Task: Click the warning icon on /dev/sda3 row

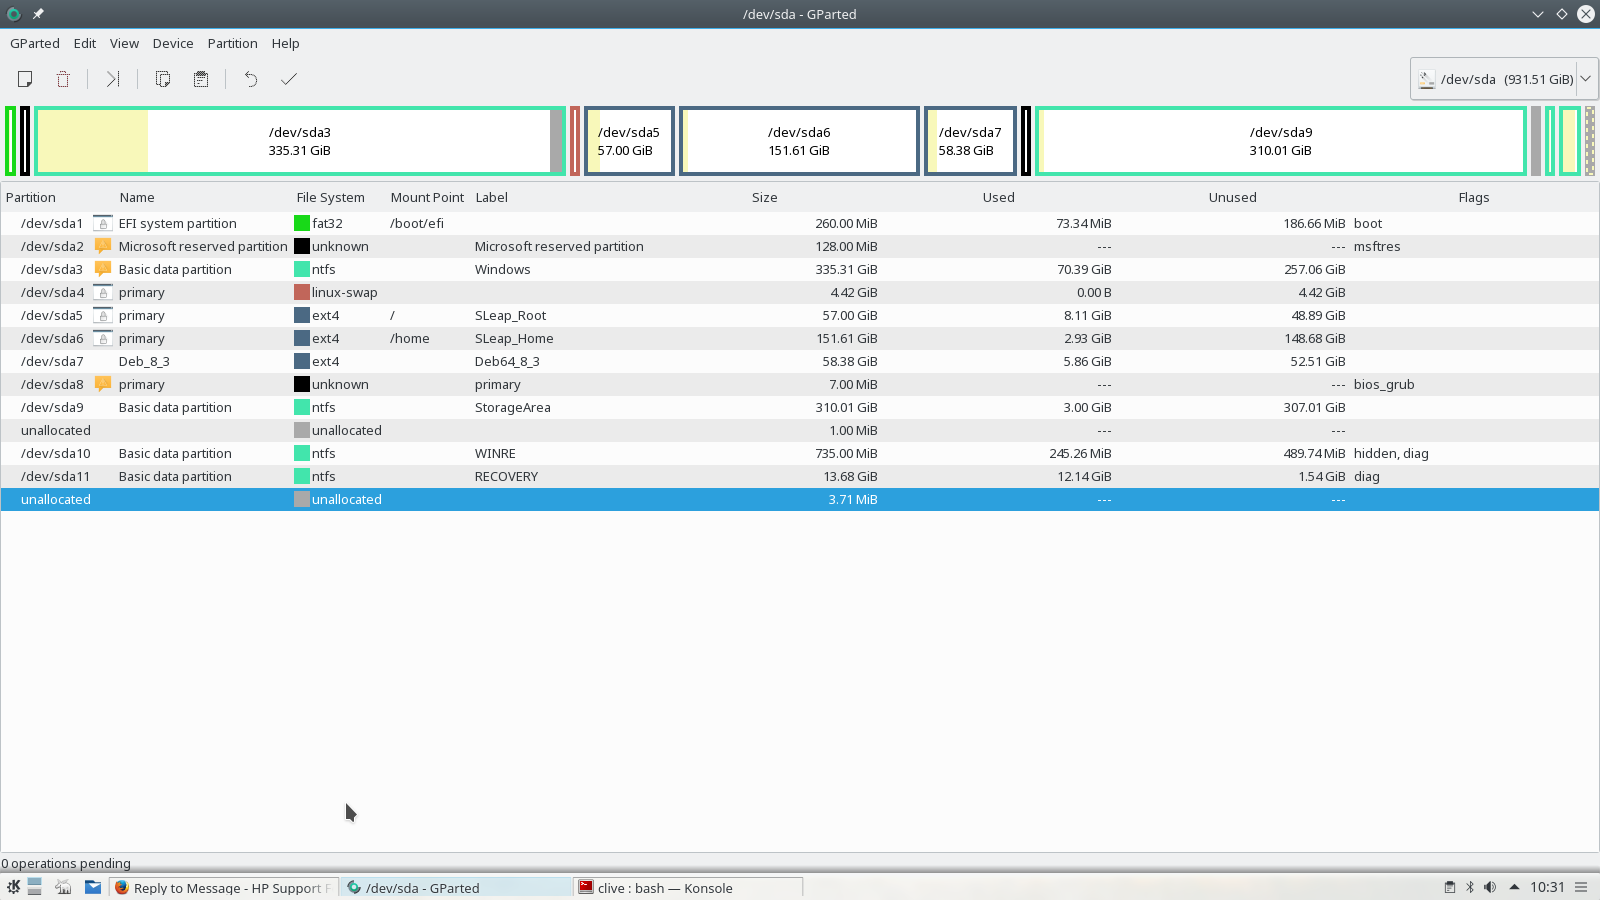Action: click(102, 269)
